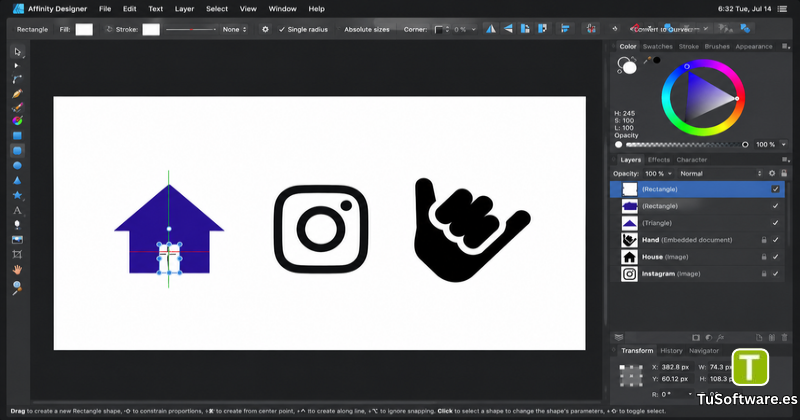The width and height of the screenshot is (800, 420).
Task: Select the Rounded Rectangle tool
Action: [17, 151]
